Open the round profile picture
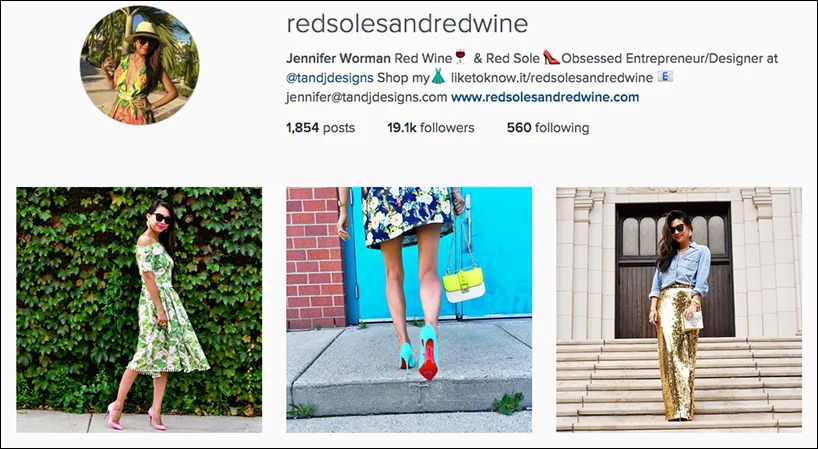This screenshot has height=449, width=818. (139, 65)
